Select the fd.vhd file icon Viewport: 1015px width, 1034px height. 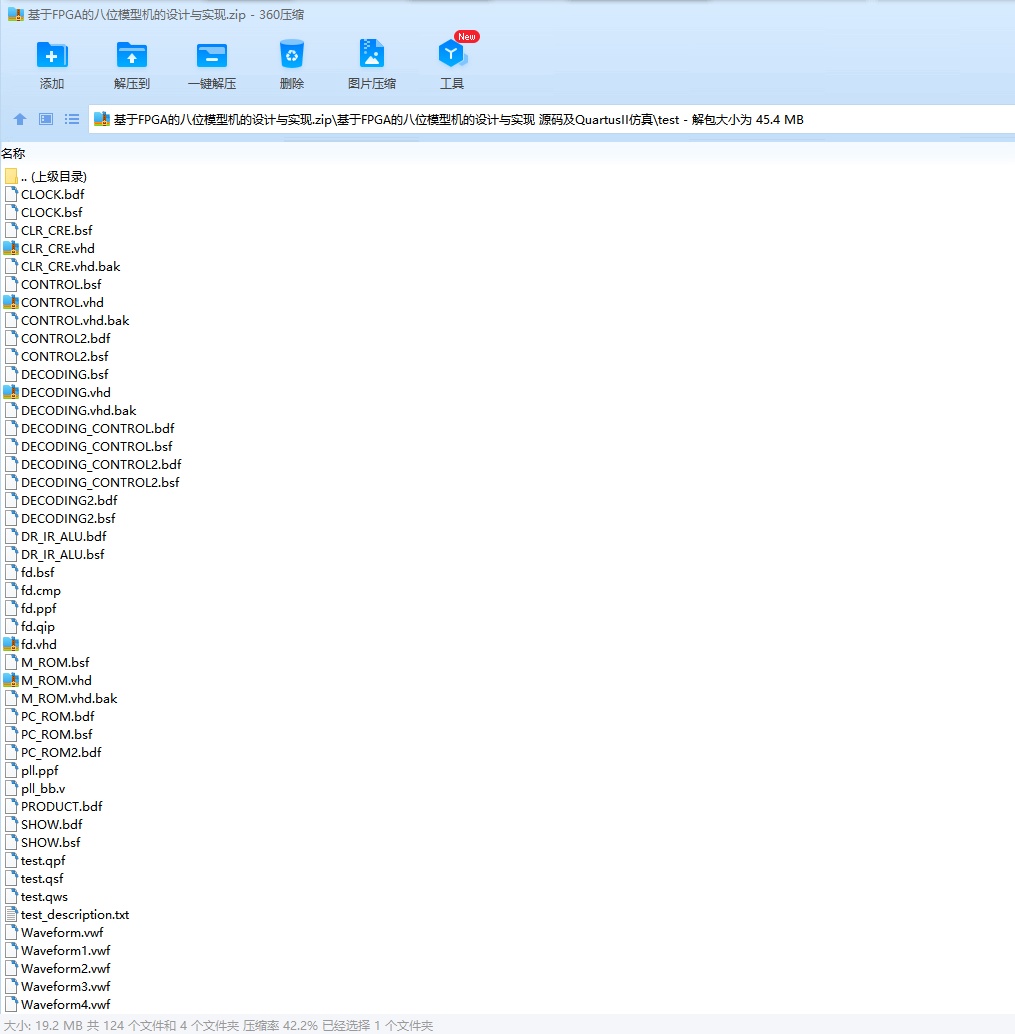(11, 644)
